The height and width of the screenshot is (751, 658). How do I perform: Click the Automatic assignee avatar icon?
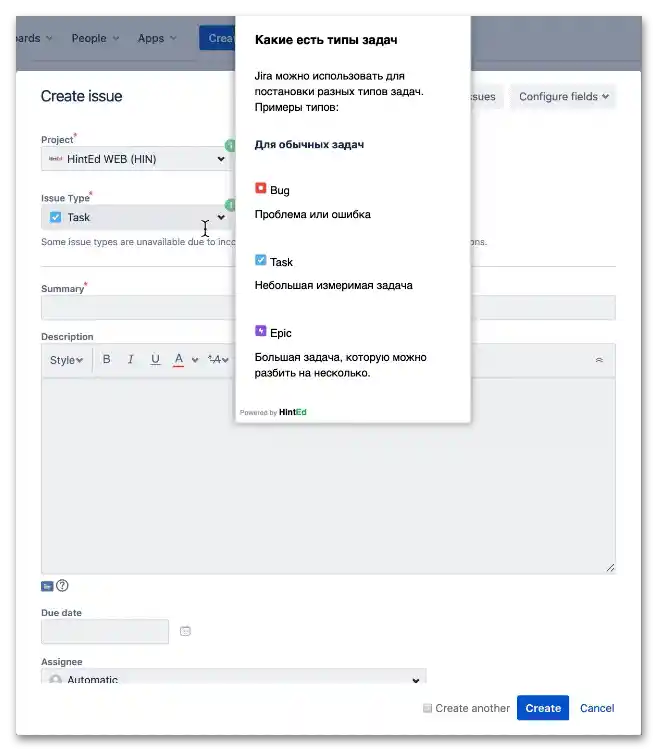(56, 680)
